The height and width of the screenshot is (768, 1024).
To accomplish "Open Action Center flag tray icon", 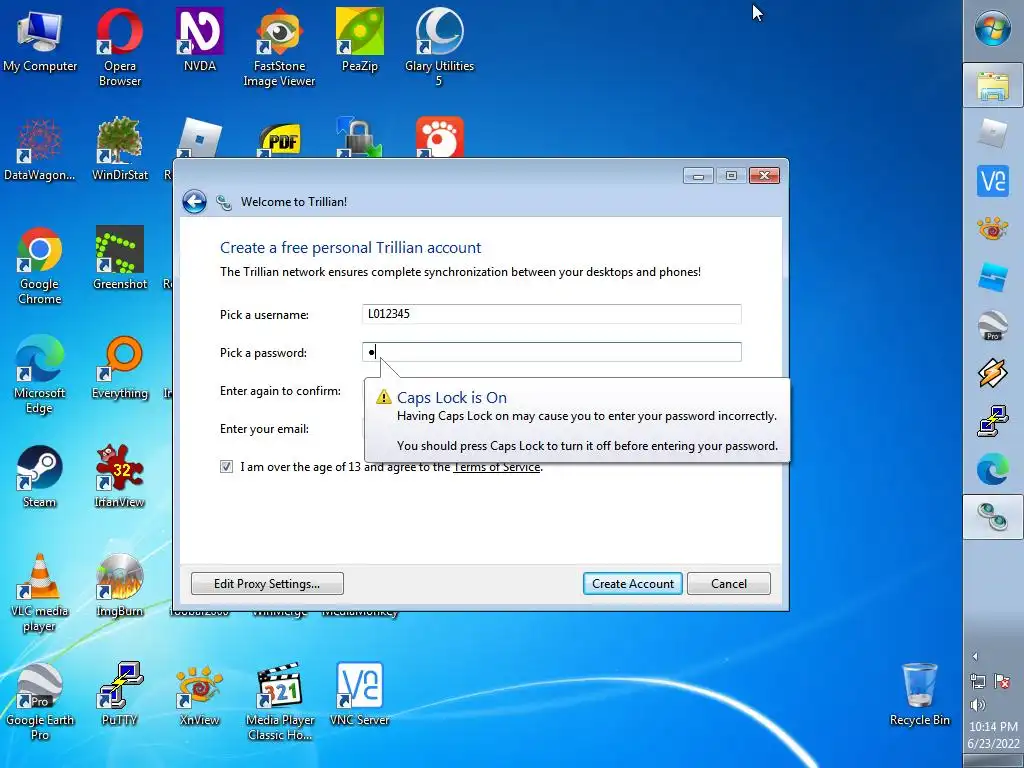I will pos(1002,681).
